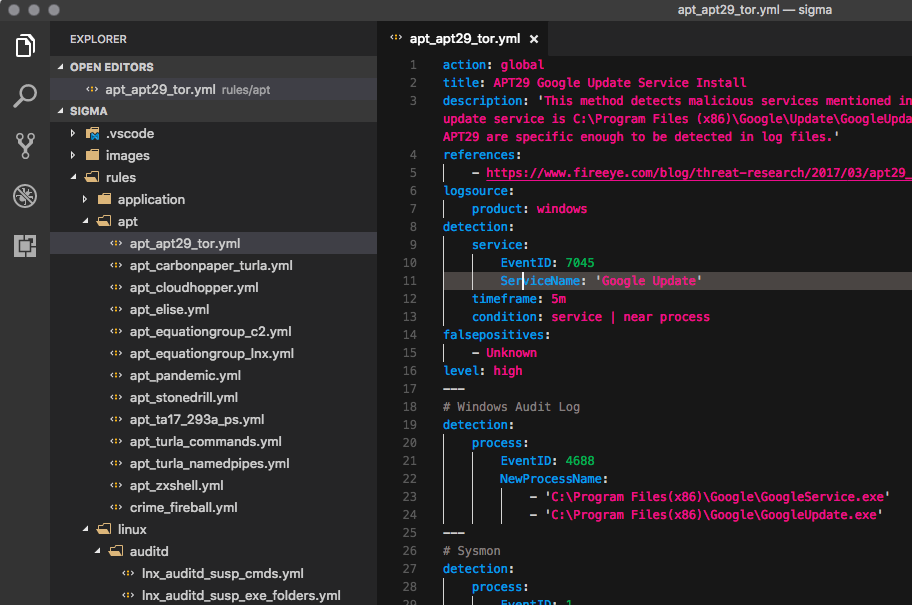Open the Search view icon
The width and height of the screenshot is (912, 605).
[x=25, y=96]
